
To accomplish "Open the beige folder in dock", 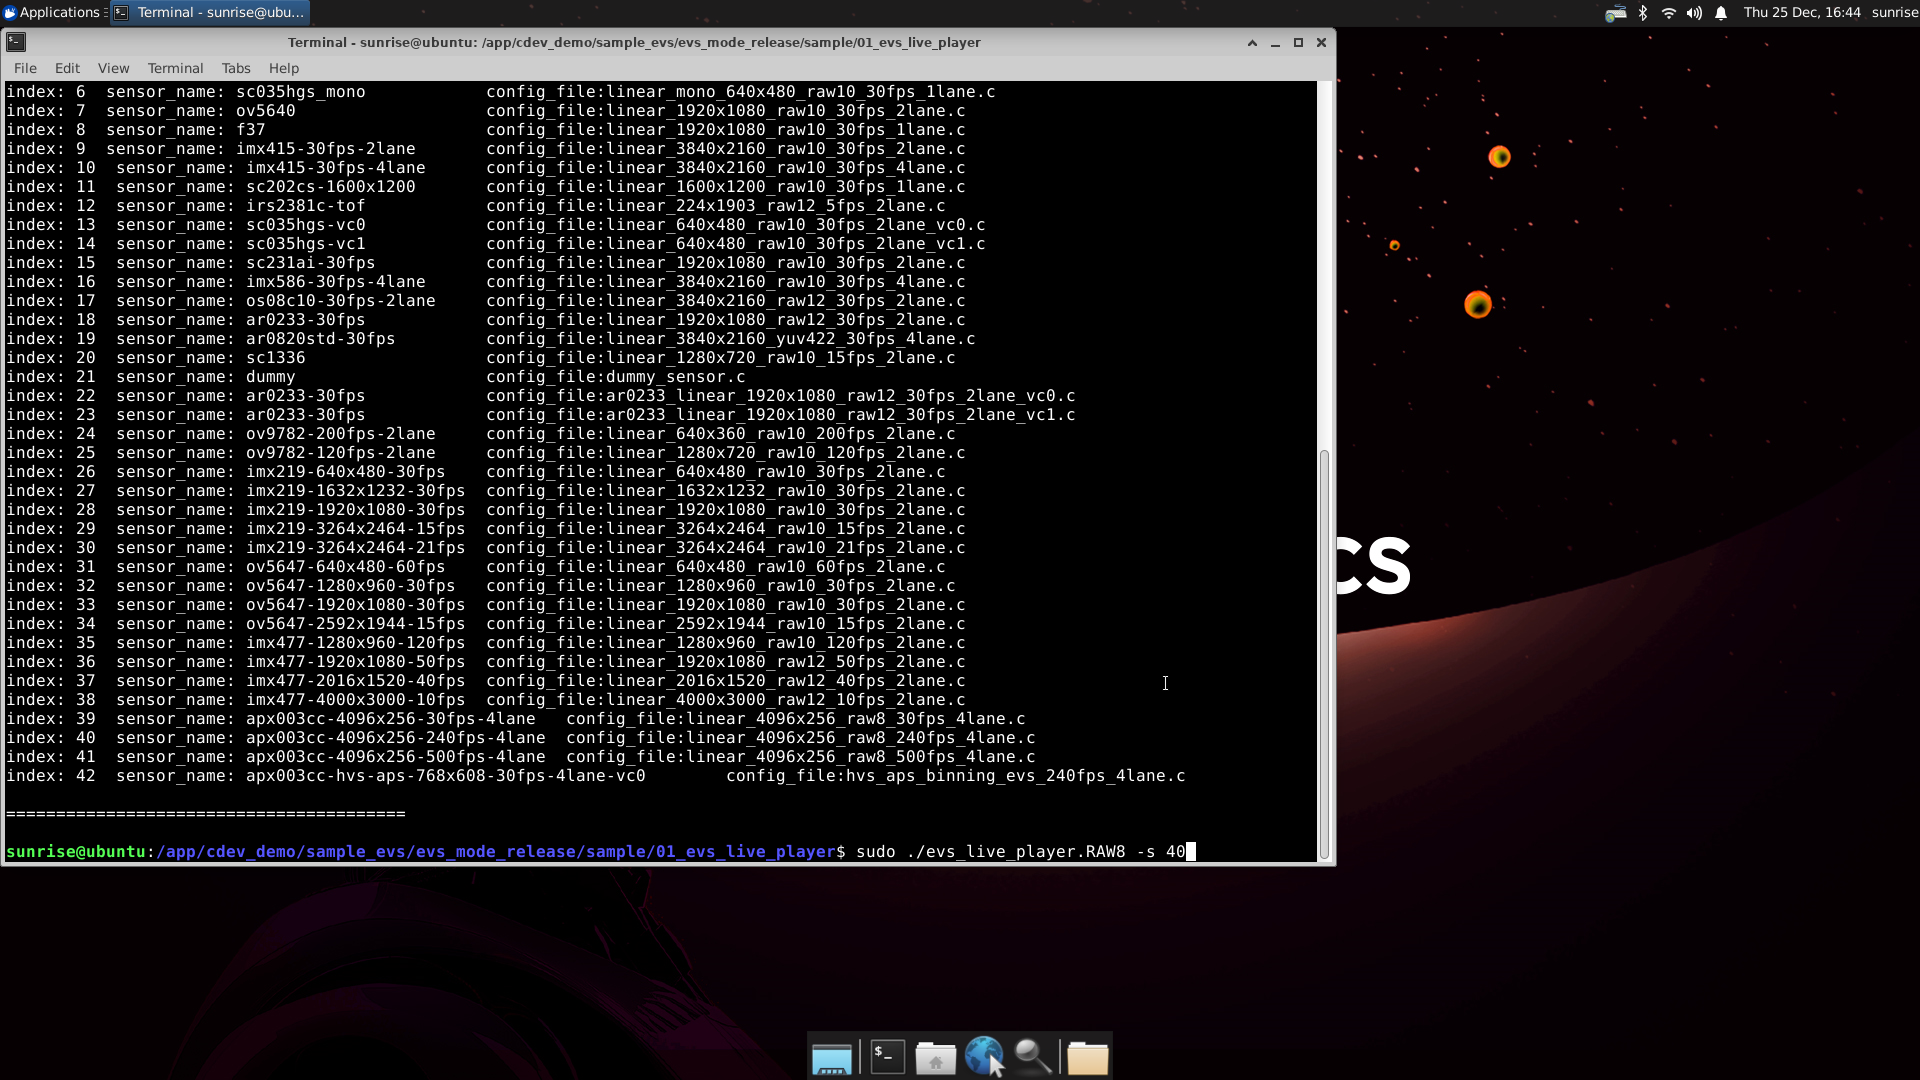I will point(1087,1057).
